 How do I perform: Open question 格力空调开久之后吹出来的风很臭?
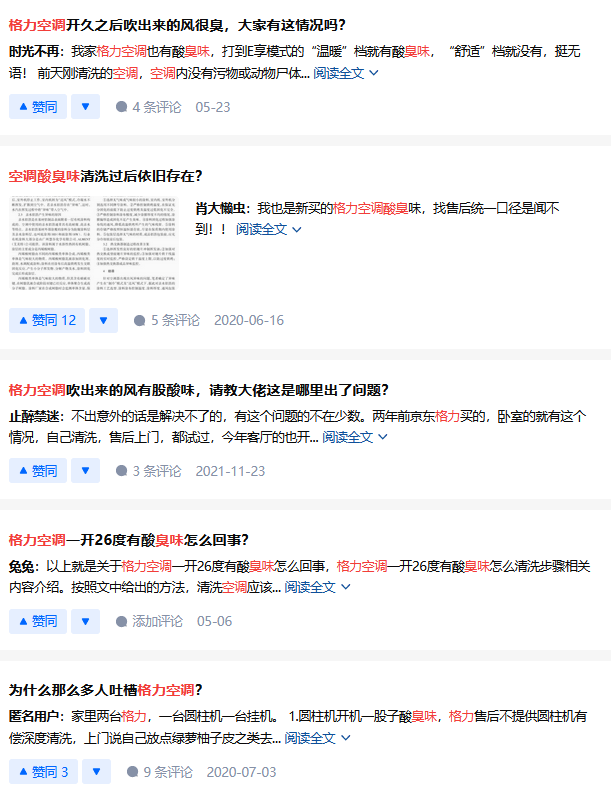coord(177,25)
